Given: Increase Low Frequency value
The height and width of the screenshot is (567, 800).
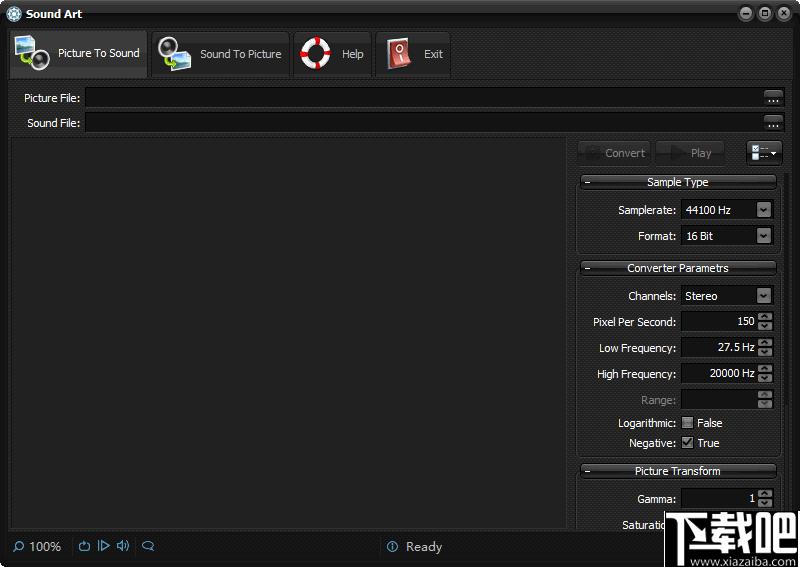Looking at the screenshot, I should (x=765, y=343).
